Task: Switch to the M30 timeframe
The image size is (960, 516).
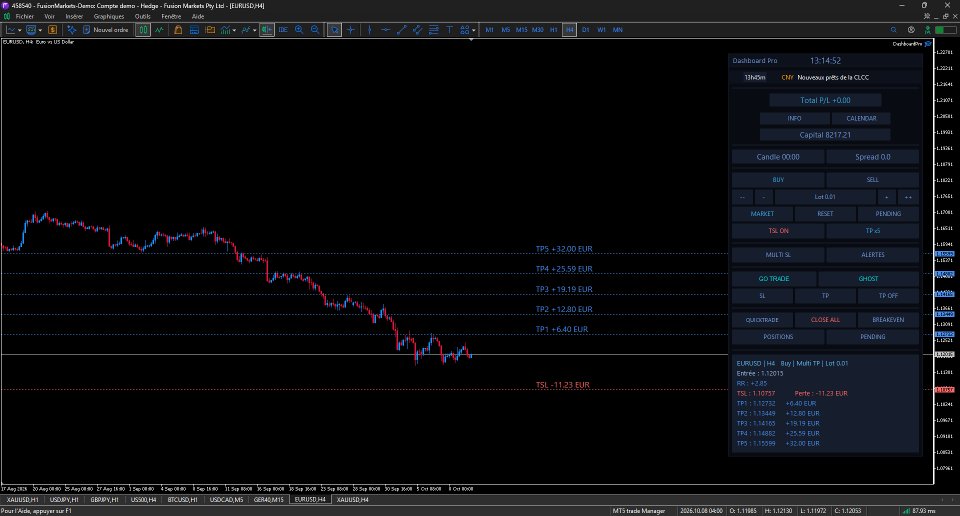Action: [x=538, y=29]
